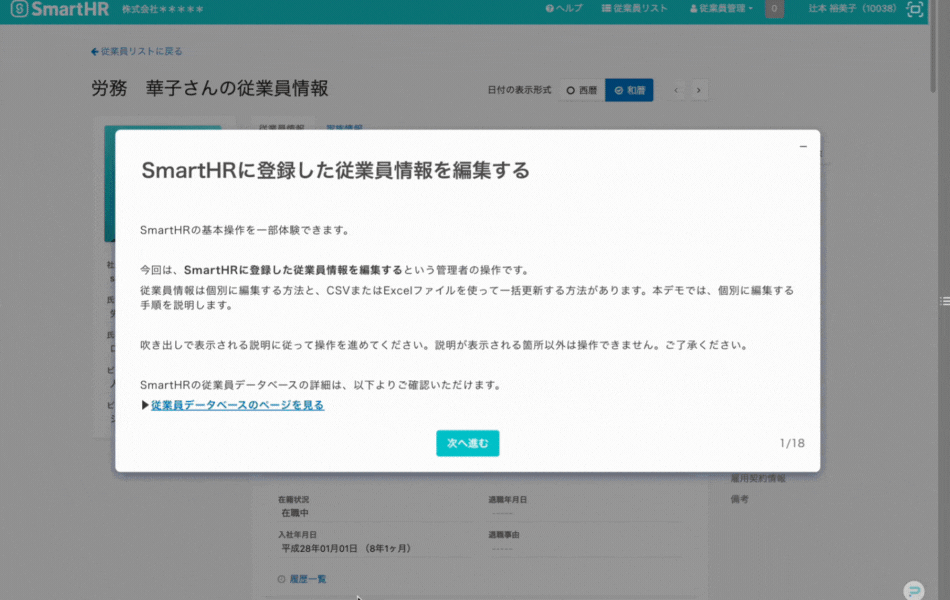Open the ヘルプ help icon link
Screen dimensions: 950x600
[564, 9]
